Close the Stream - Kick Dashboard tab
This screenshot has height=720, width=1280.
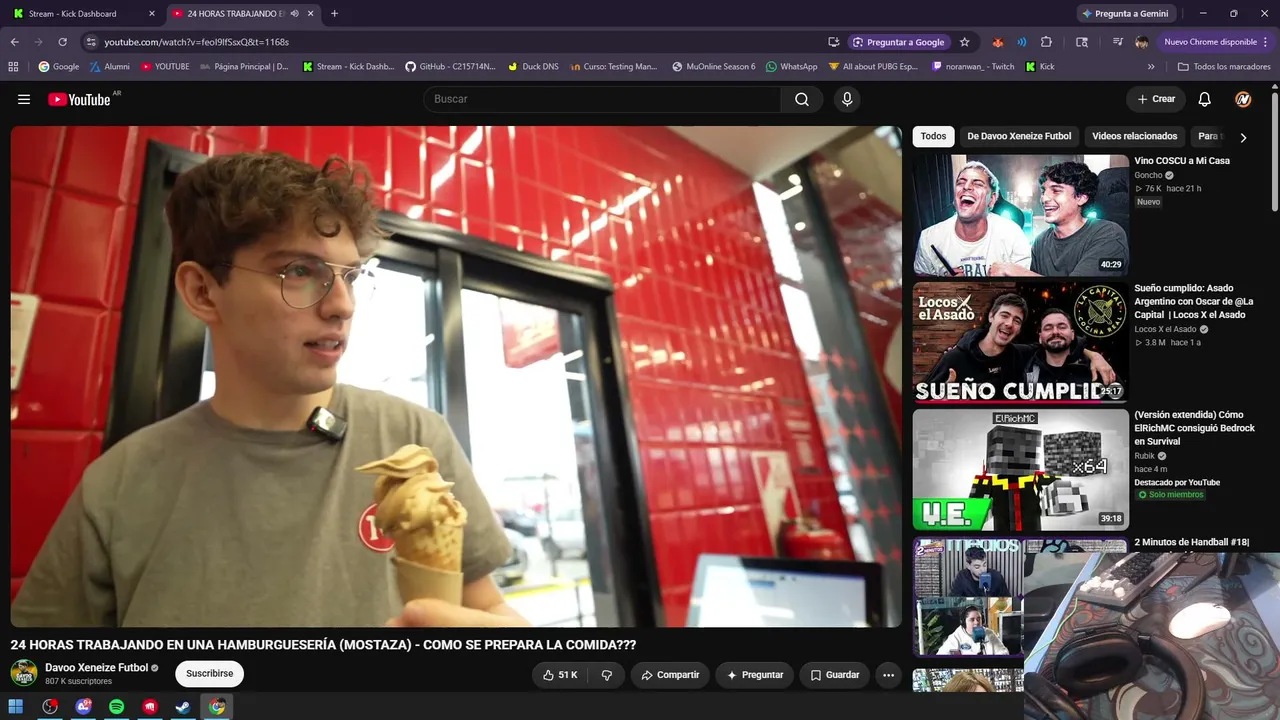click(152, 14)
